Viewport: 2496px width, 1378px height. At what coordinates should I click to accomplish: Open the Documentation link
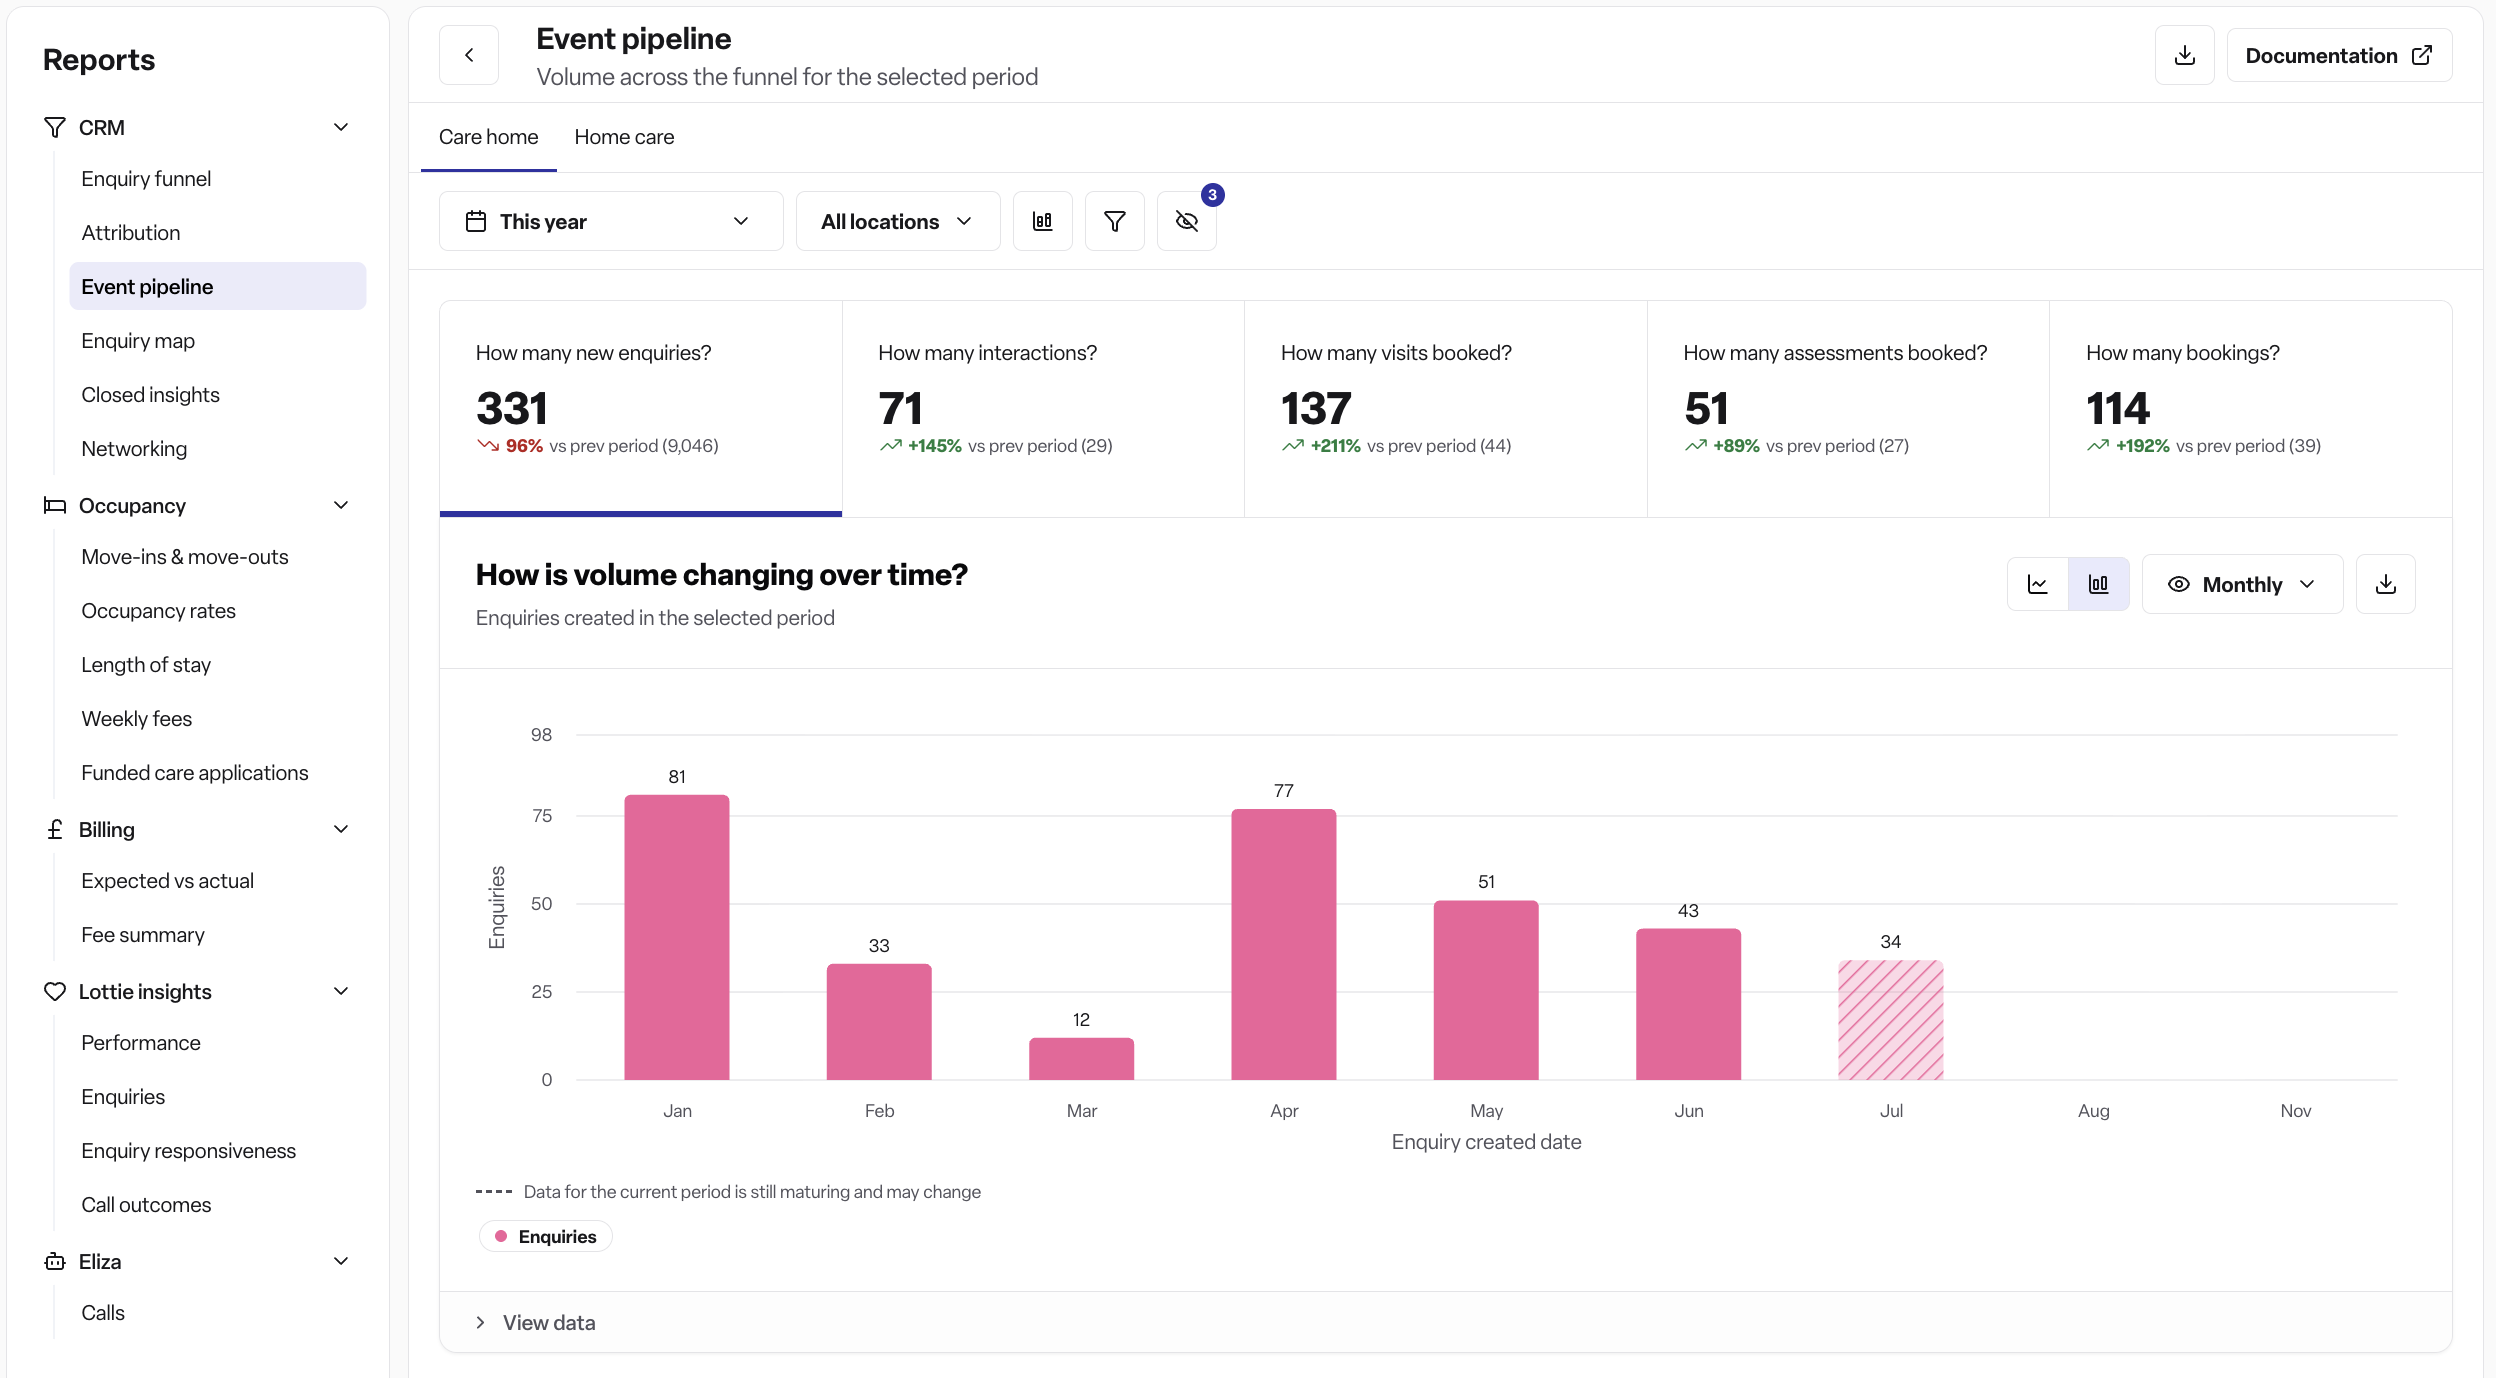coord(2339,55)
